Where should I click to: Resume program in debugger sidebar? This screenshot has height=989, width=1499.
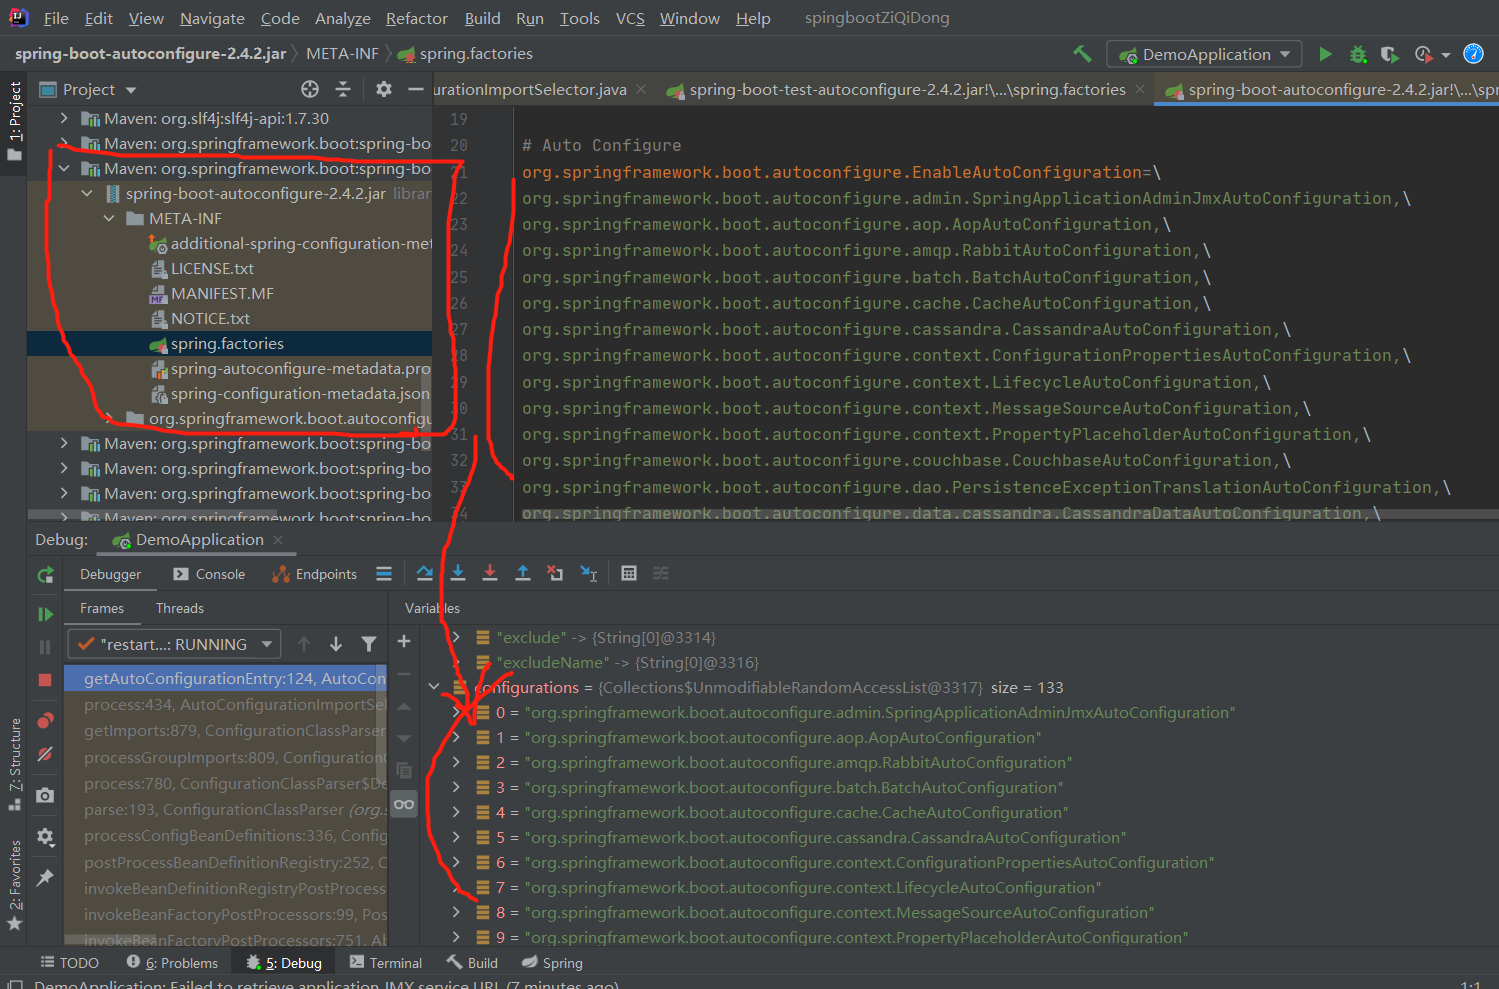click(x=45, y=614)
